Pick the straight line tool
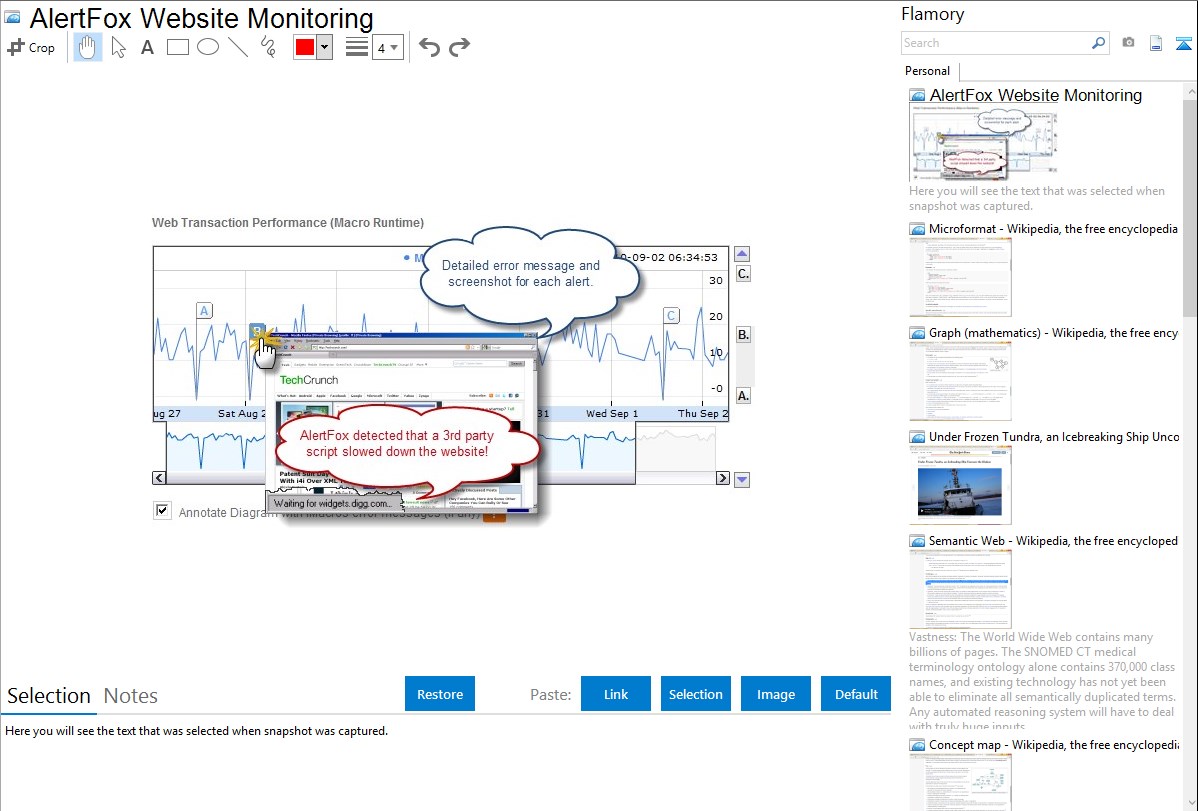 238,47
